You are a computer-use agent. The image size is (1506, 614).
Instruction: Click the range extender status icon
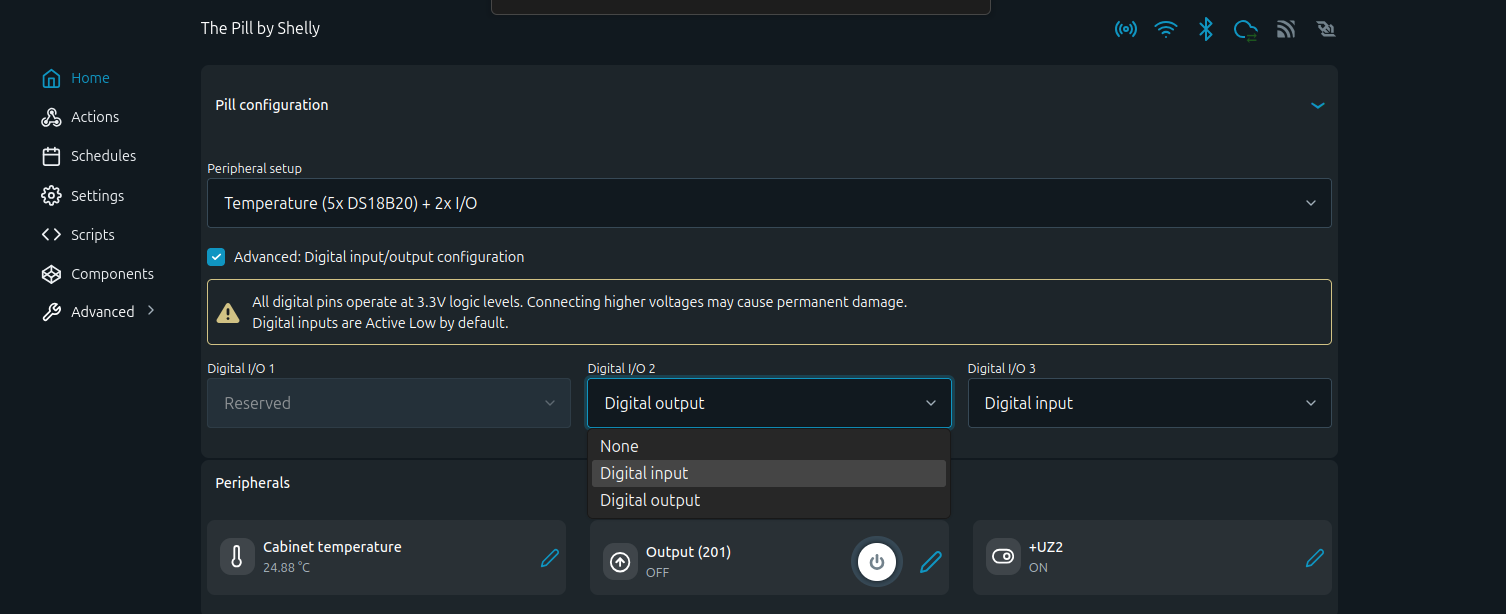click(x=1286, y=29)
